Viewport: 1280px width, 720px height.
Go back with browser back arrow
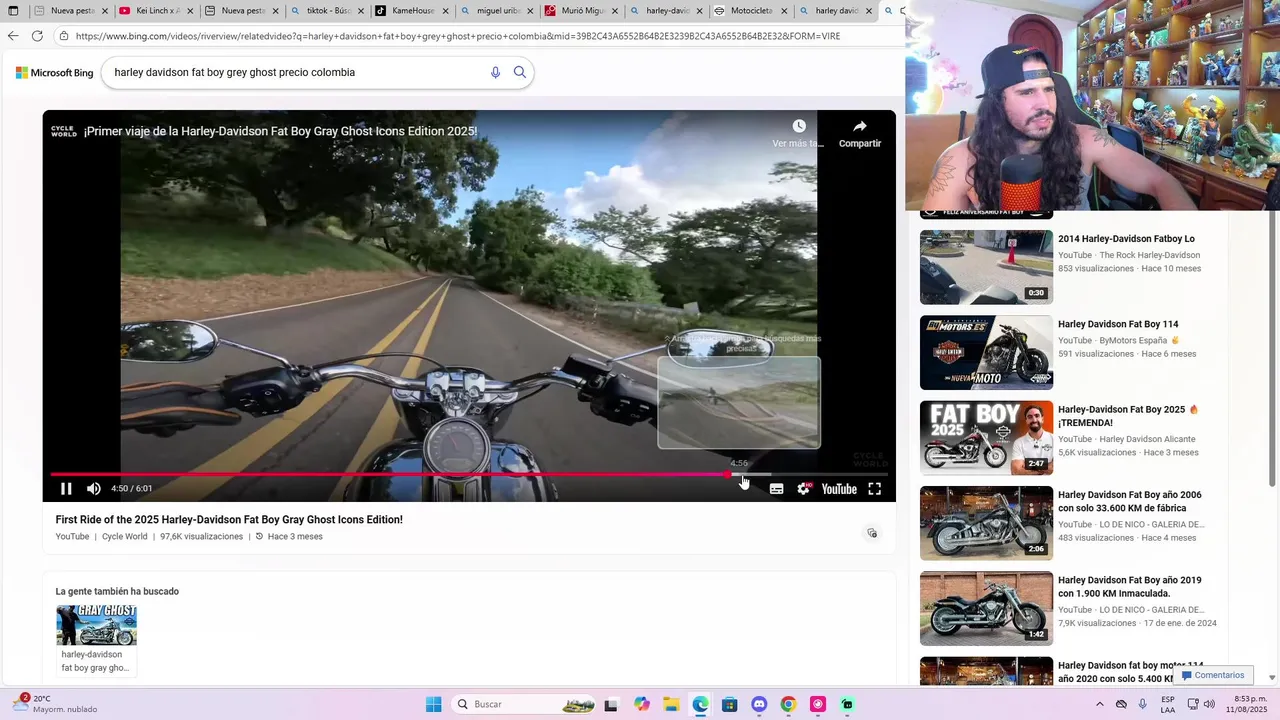pos(13,36)
